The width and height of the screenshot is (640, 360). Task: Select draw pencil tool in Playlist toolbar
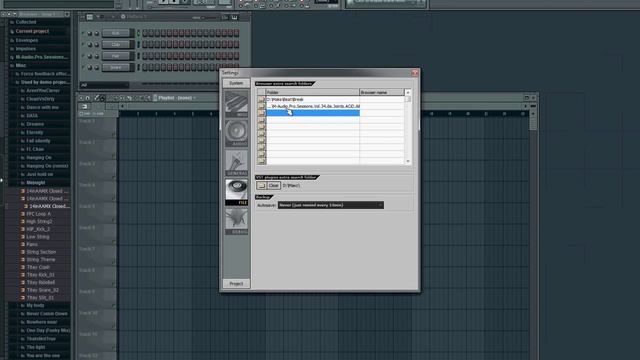97,98
